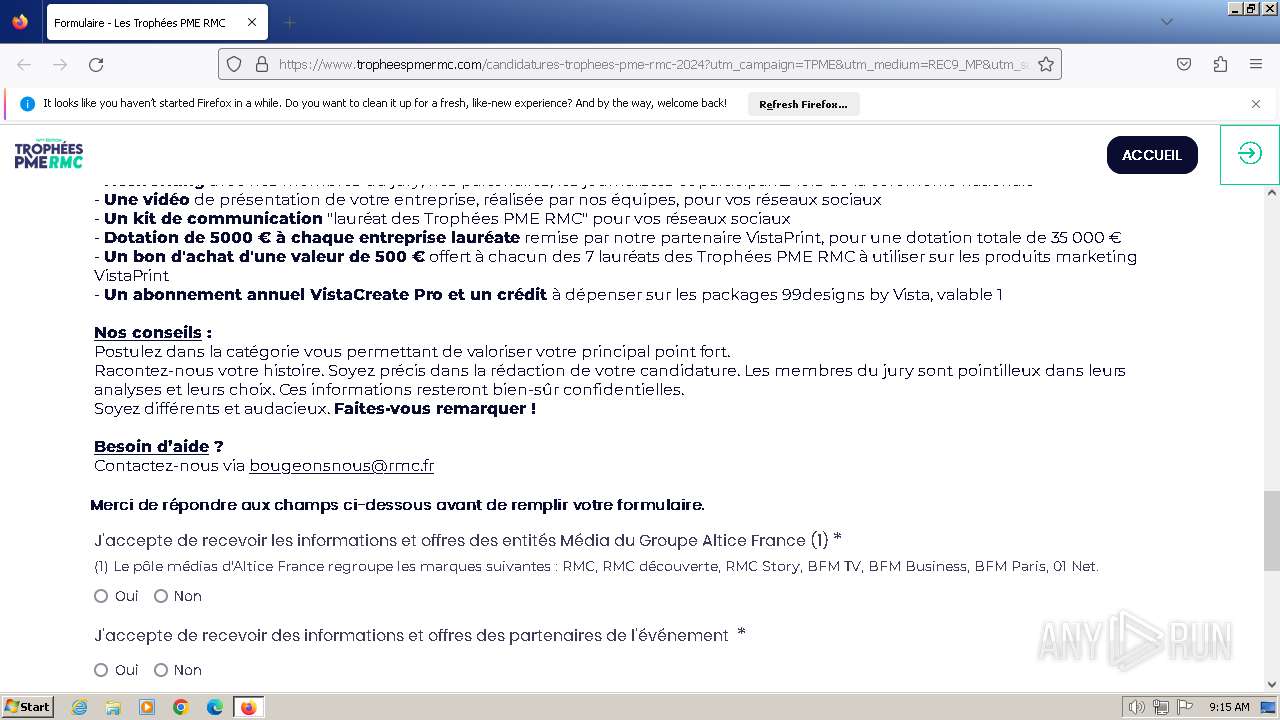This screenshot has height=720, width=1280.
Task: Click the Faites-vous remarquer ! text
Action: pyautogui.click(x=435, y=408)
